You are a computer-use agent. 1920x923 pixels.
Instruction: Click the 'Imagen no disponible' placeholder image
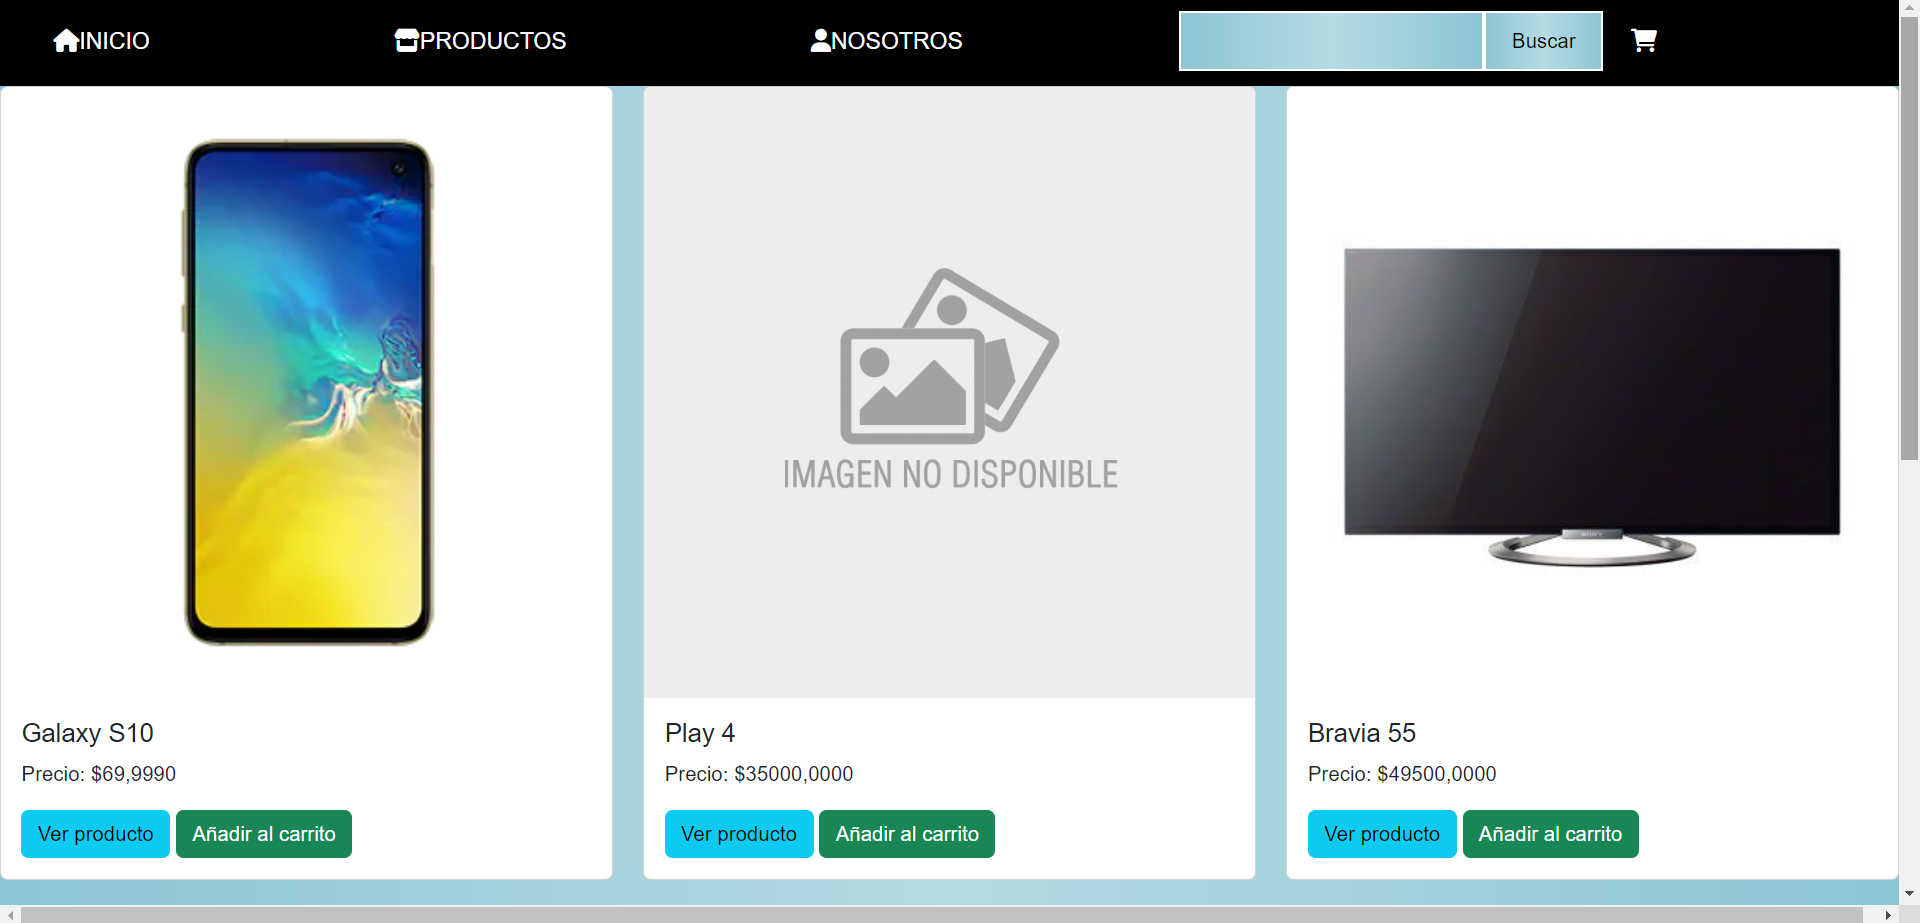coord(949,392)
